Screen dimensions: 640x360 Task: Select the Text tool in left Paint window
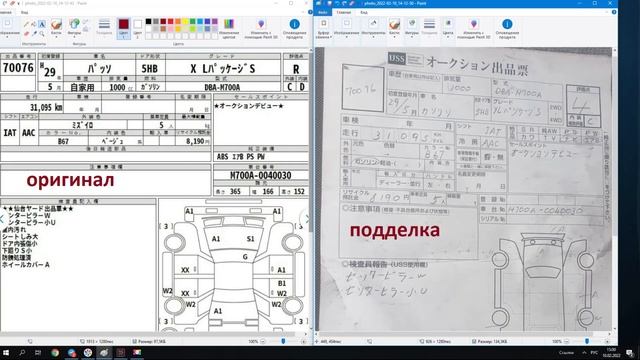[42, 24]
